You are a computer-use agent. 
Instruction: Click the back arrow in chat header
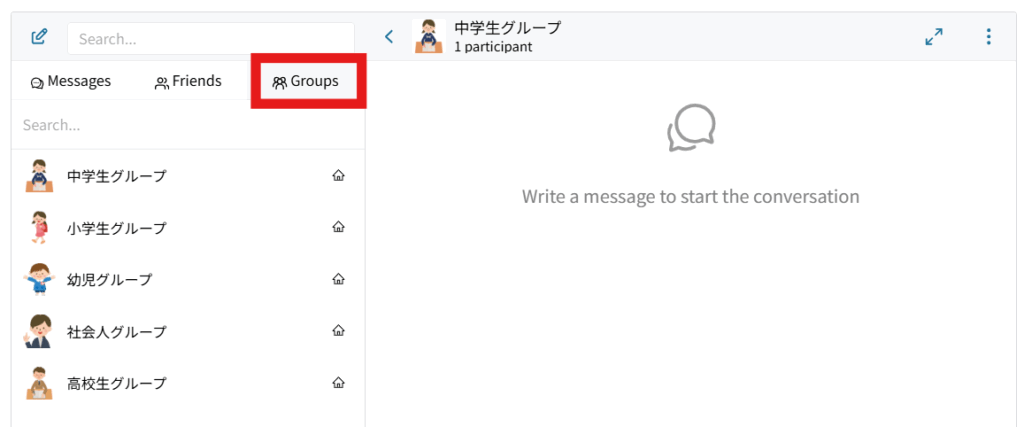pos(389,37)
